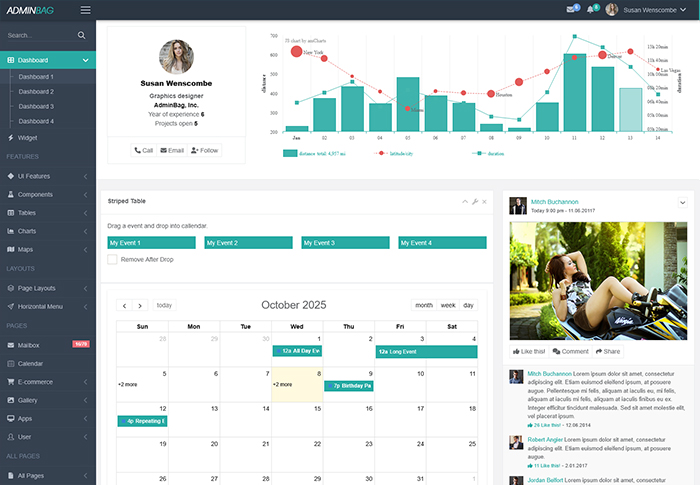Image resolution: width=700 pixels, height=485 pixels.
Task: Open the bell alerts icon
Action: (x=591, y=10)
